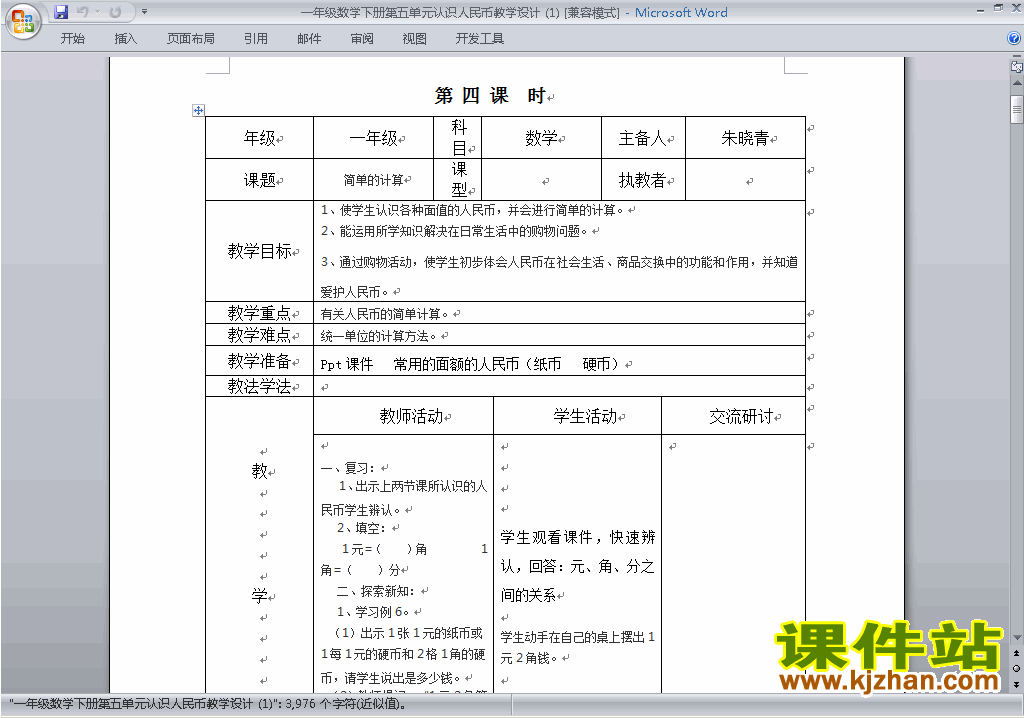Open the 开发工具 tab
This screenshot has width=1024, height=718.
click(x=479, y=39)
